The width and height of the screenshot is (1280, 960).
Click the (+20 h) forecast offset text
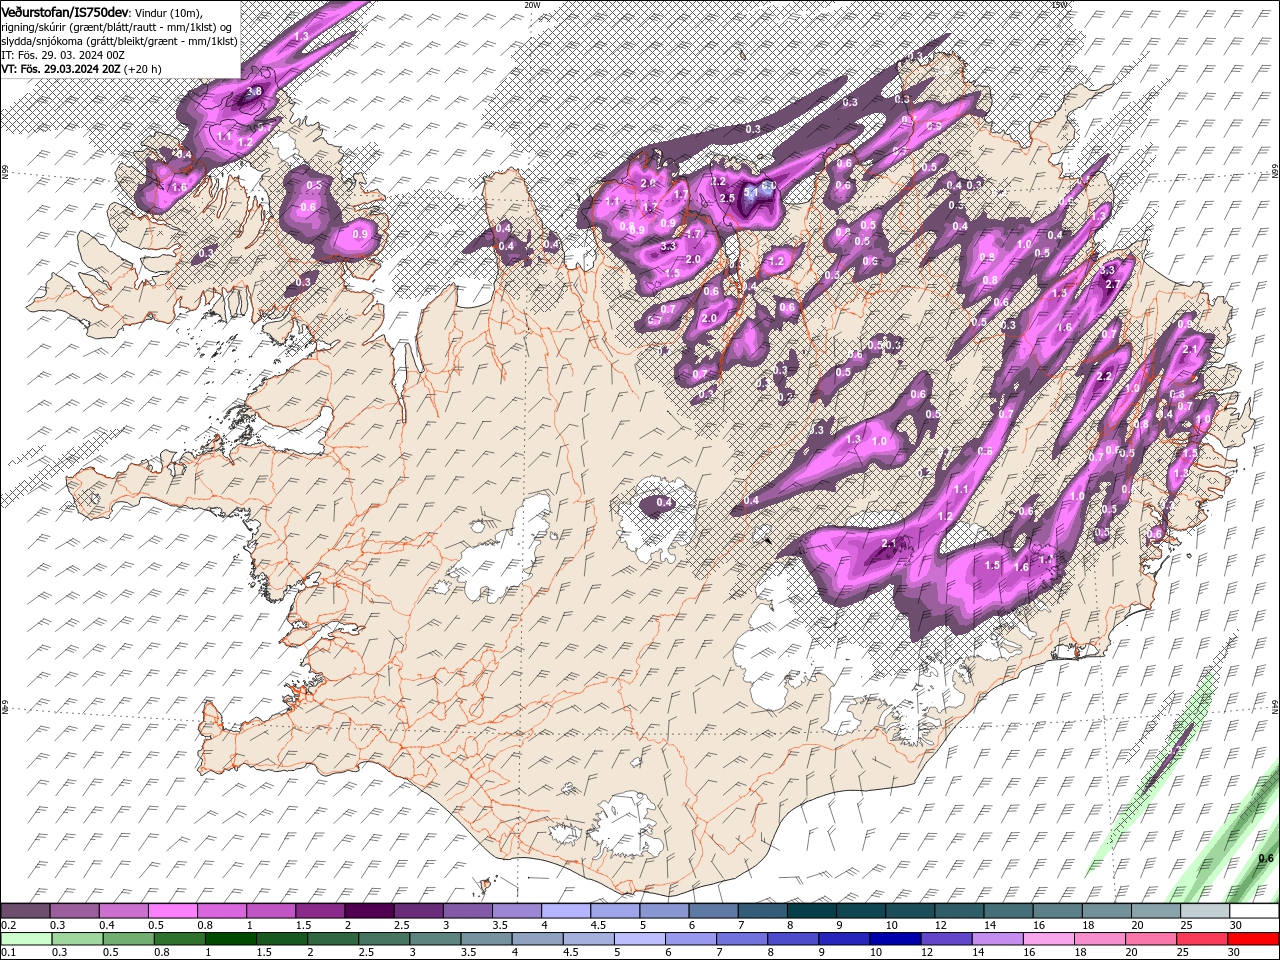pyautogui.click(x=143, y=69)
